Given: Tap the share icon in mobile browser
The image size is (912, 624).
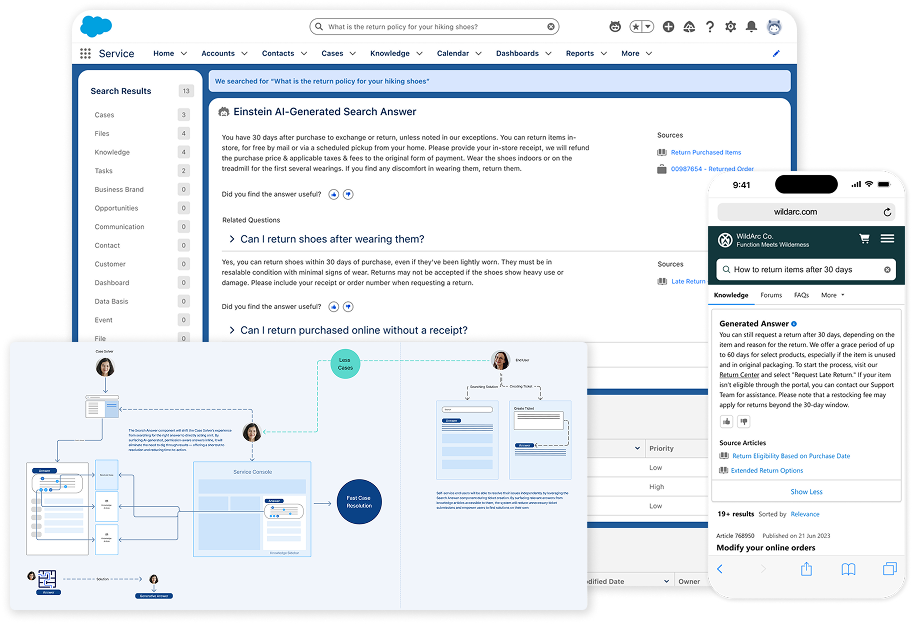Looking at the screenshot, I should click(x=806, y=569).
